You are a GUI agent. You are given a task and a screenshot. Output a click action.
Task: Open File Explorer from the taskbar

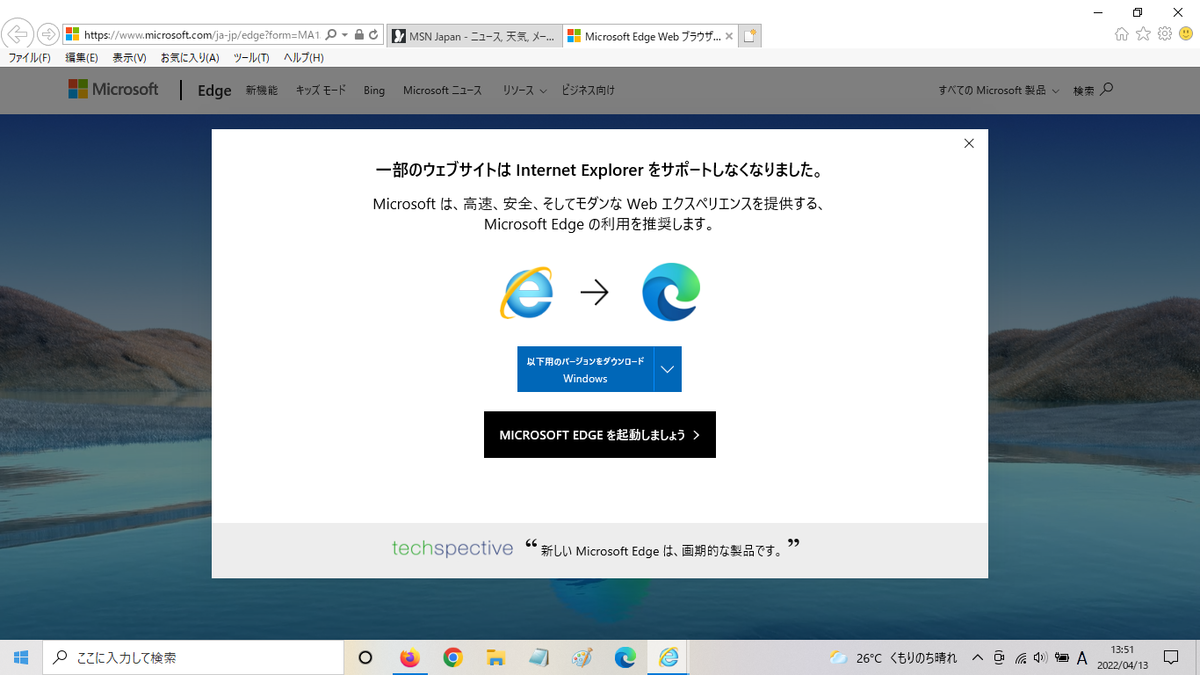(x=496, y=657)
